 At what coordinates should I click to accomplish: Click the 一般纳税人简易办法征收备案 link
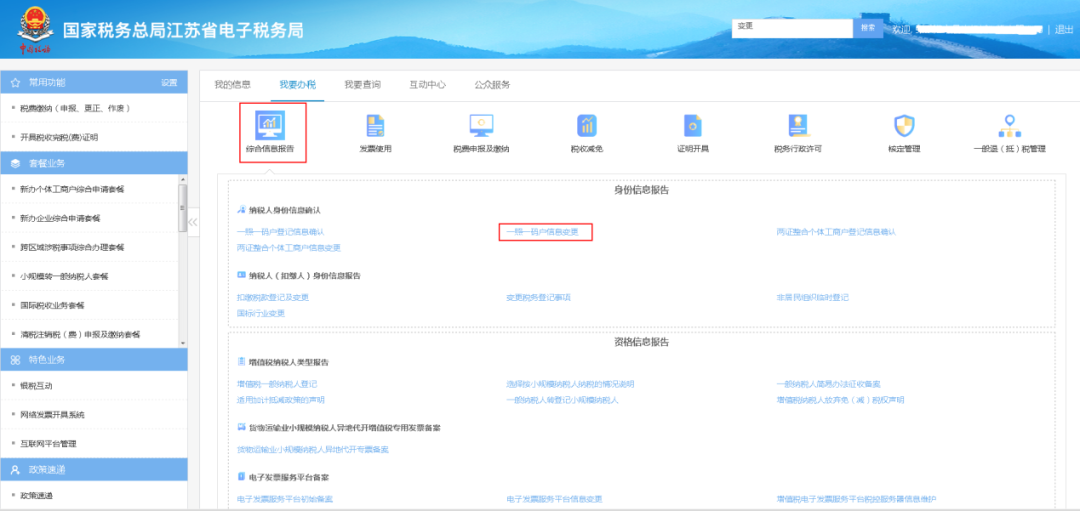pos(829,384)
